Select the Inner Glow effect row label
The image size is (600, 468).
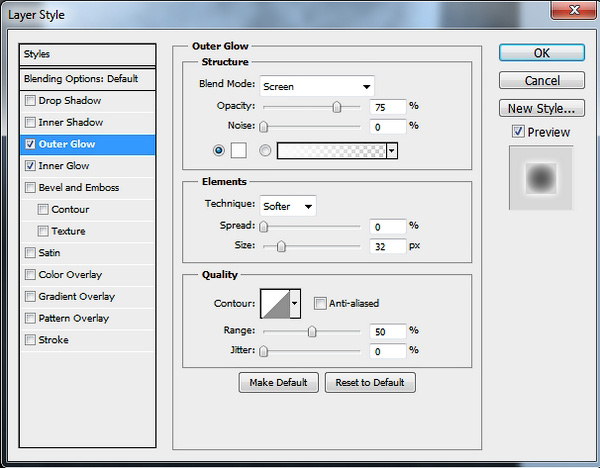(64, 166)
